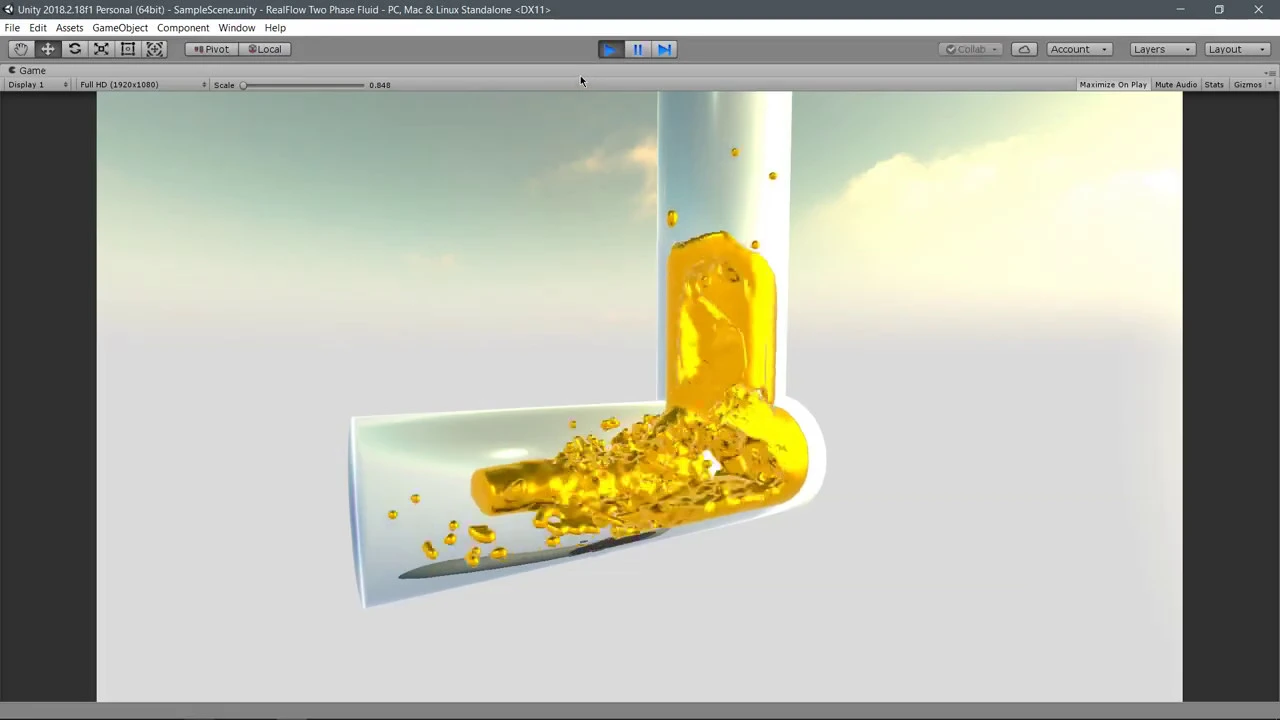Stop play mode with Play button
Viewport: 1280px width, 720px height.
(x=610, y=49)
